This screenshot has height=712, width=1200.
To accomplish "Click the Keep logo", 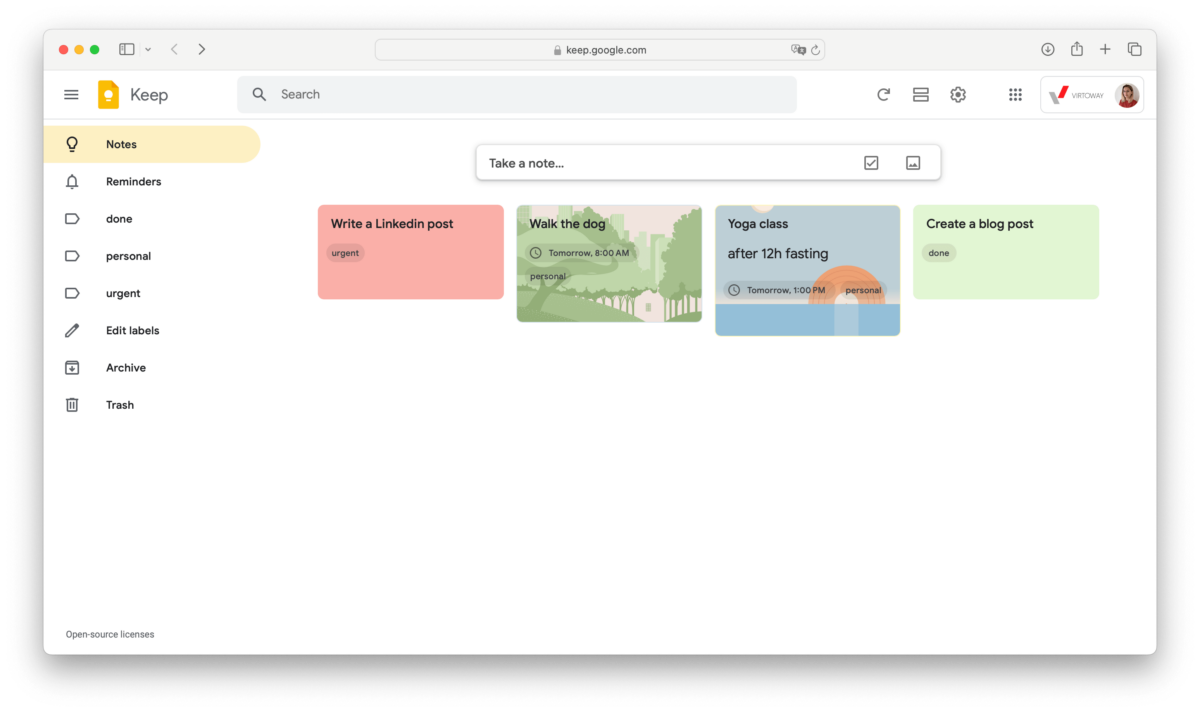I will [x=109, y=94].
